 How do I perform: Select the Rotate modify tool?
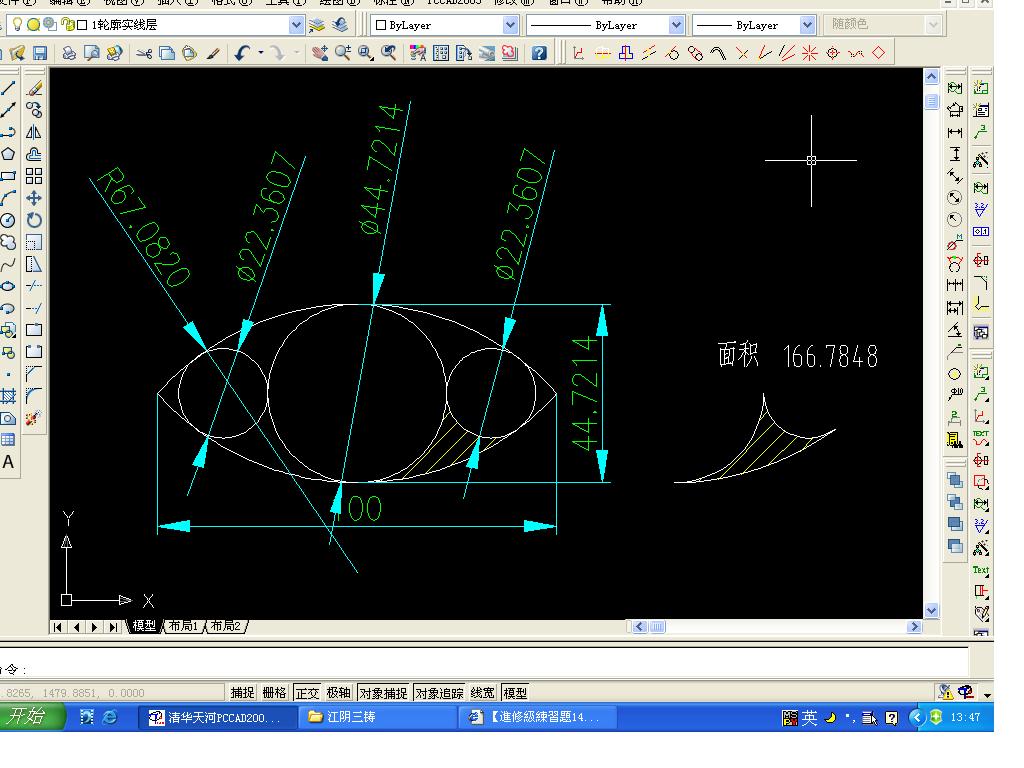[34, 220]
